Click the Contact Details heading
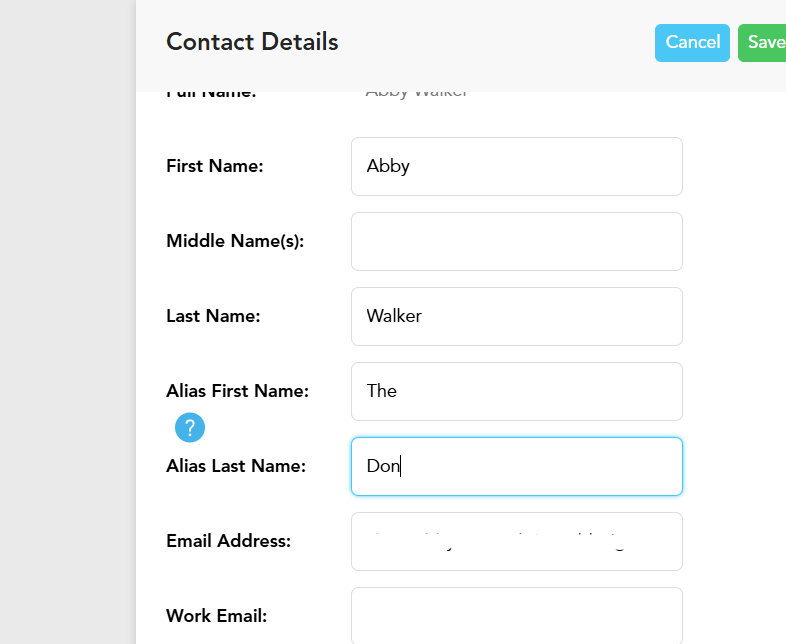The image size is (786, 644). pyautogui.click(x=252, y=42)
